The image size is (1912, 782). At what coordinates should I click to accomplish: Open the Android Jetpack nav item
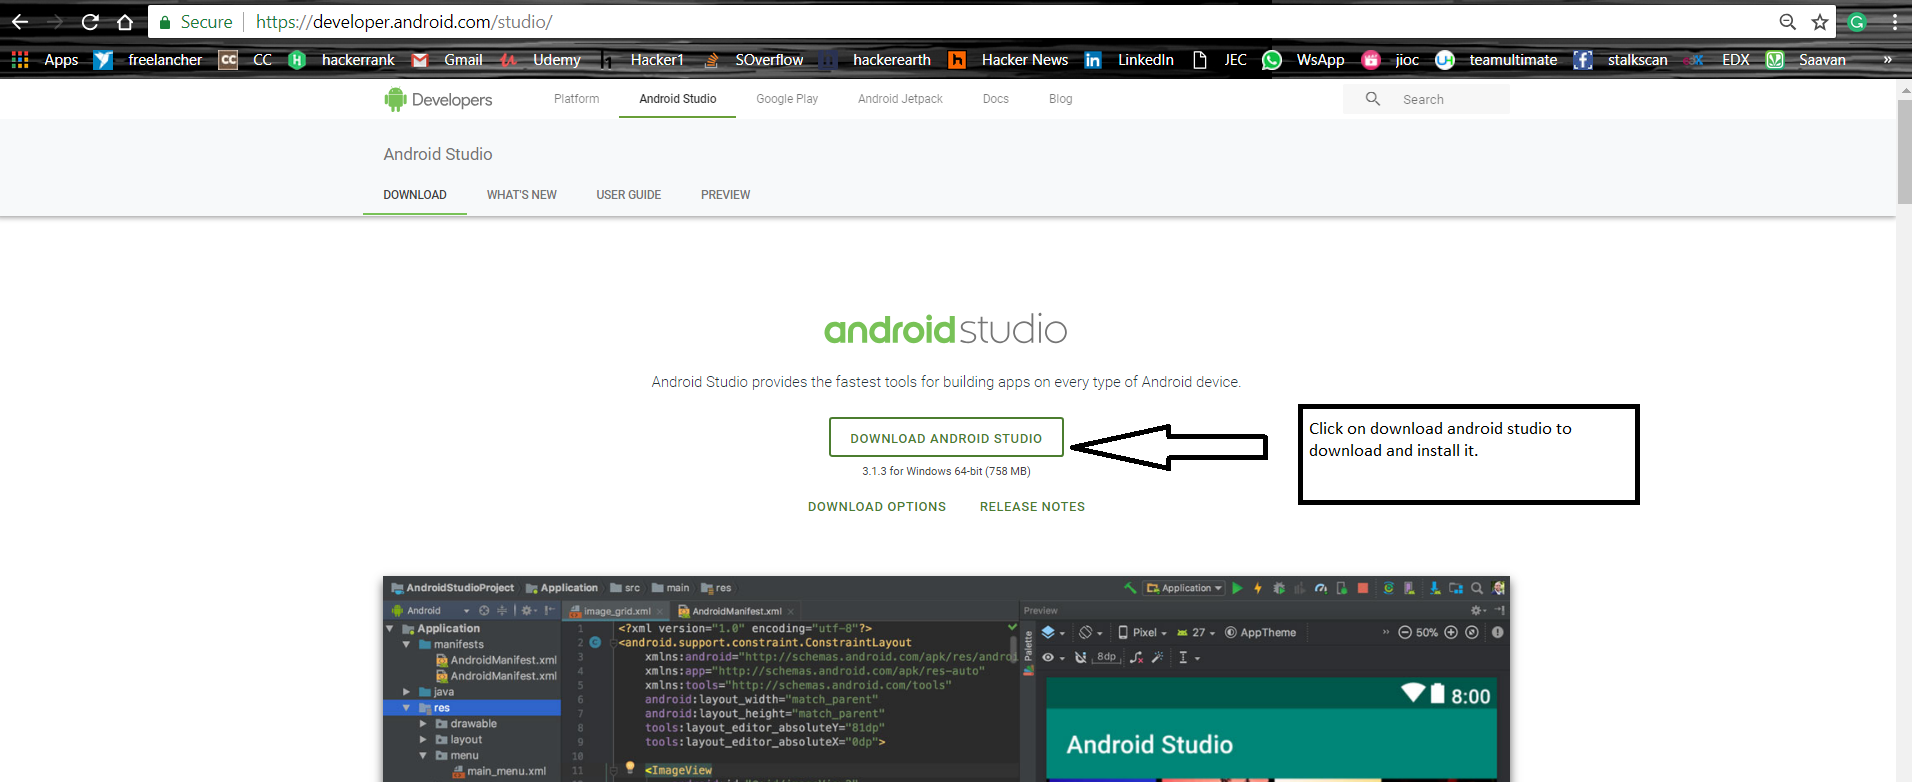pos(900,99)
